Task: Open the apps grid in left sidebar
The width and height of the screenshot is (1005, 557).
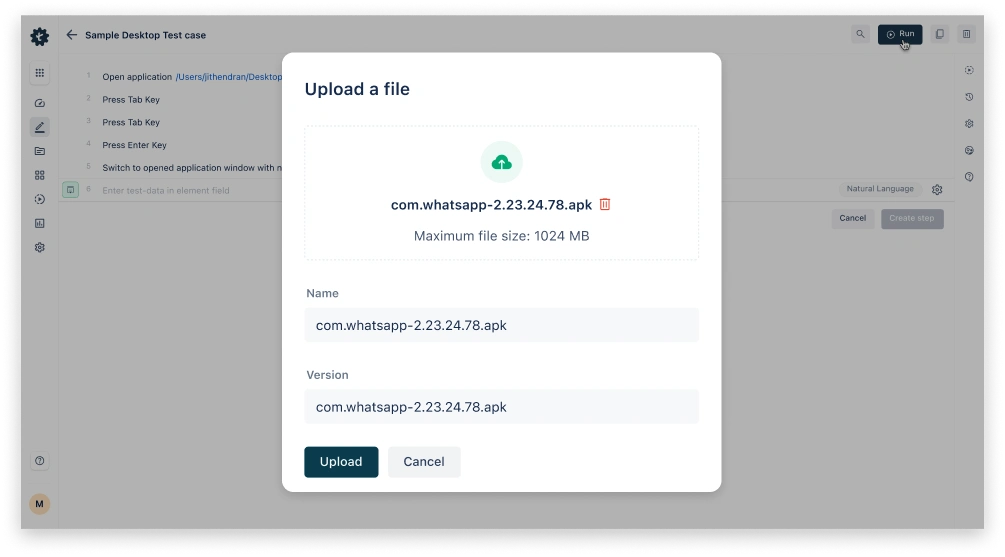Action: 40,73
